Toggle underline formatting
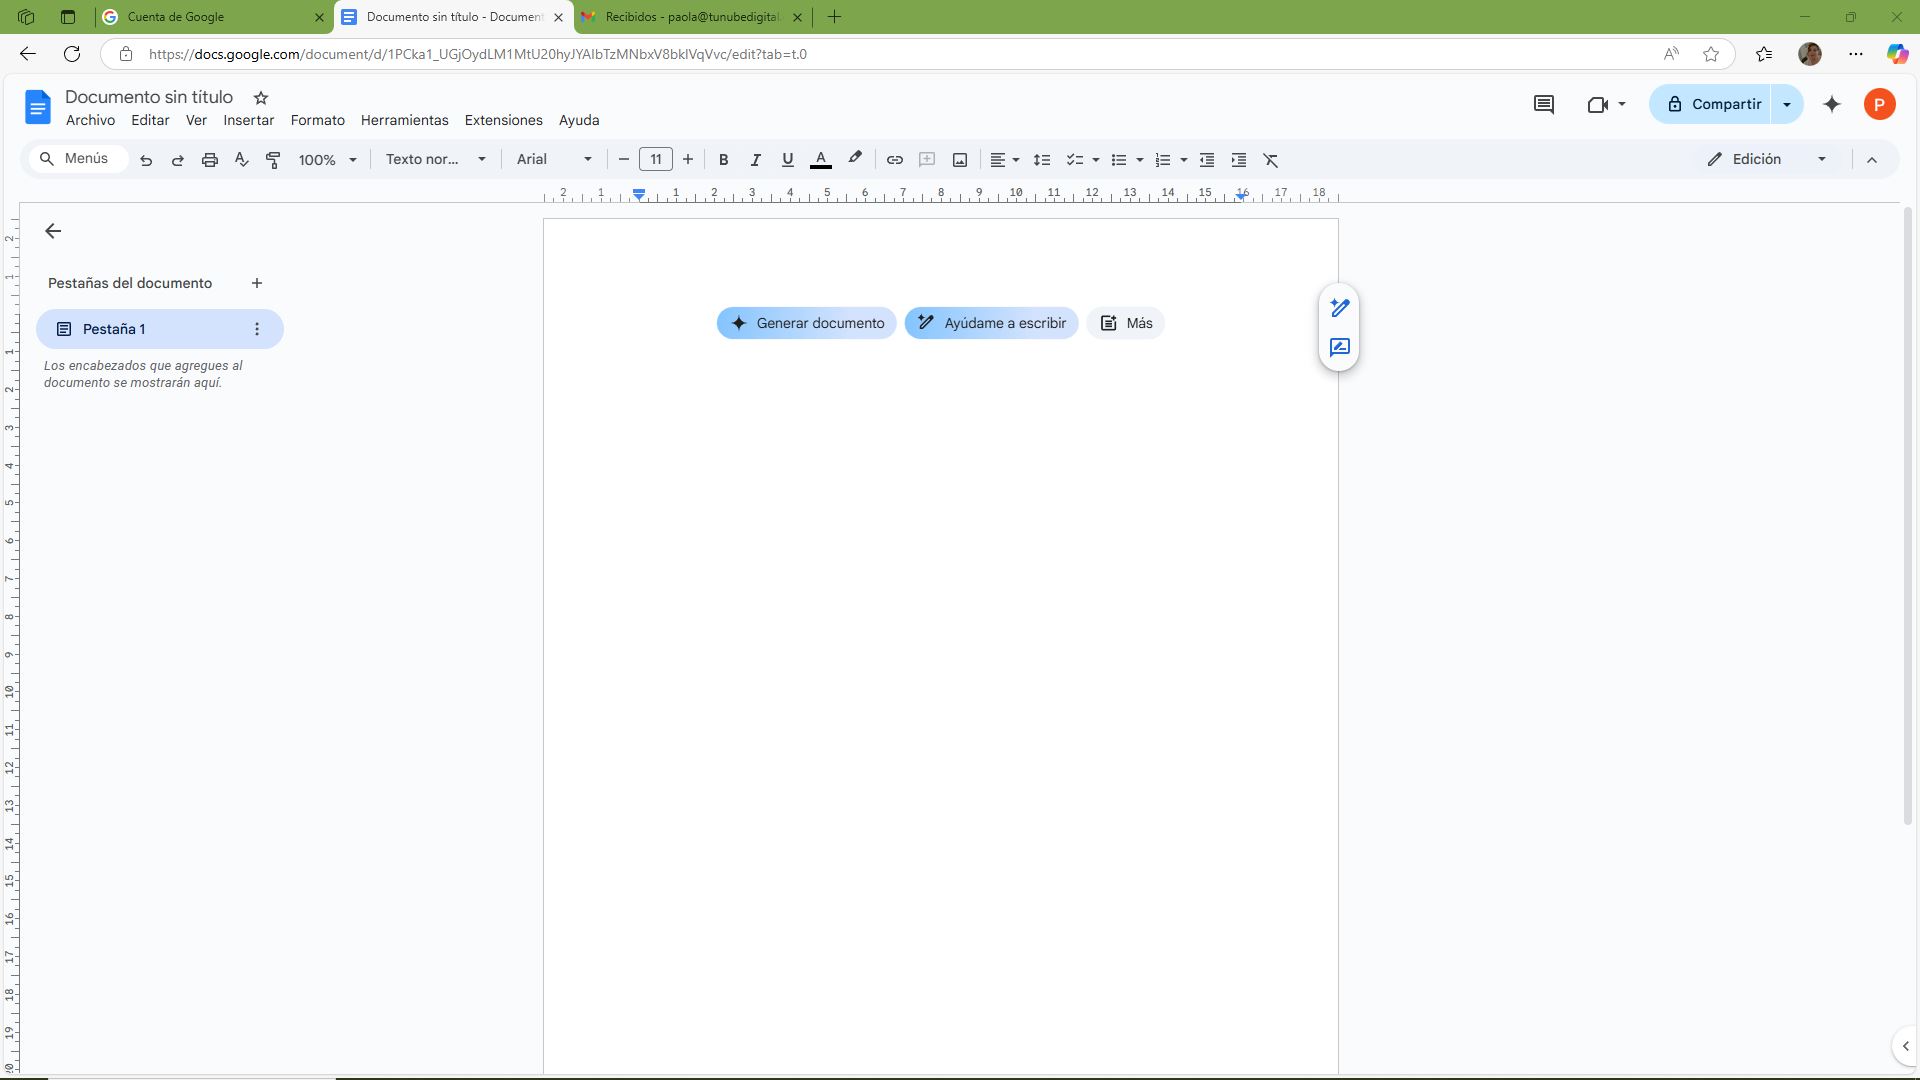Screen dimensions: 1920x1080 787,160
